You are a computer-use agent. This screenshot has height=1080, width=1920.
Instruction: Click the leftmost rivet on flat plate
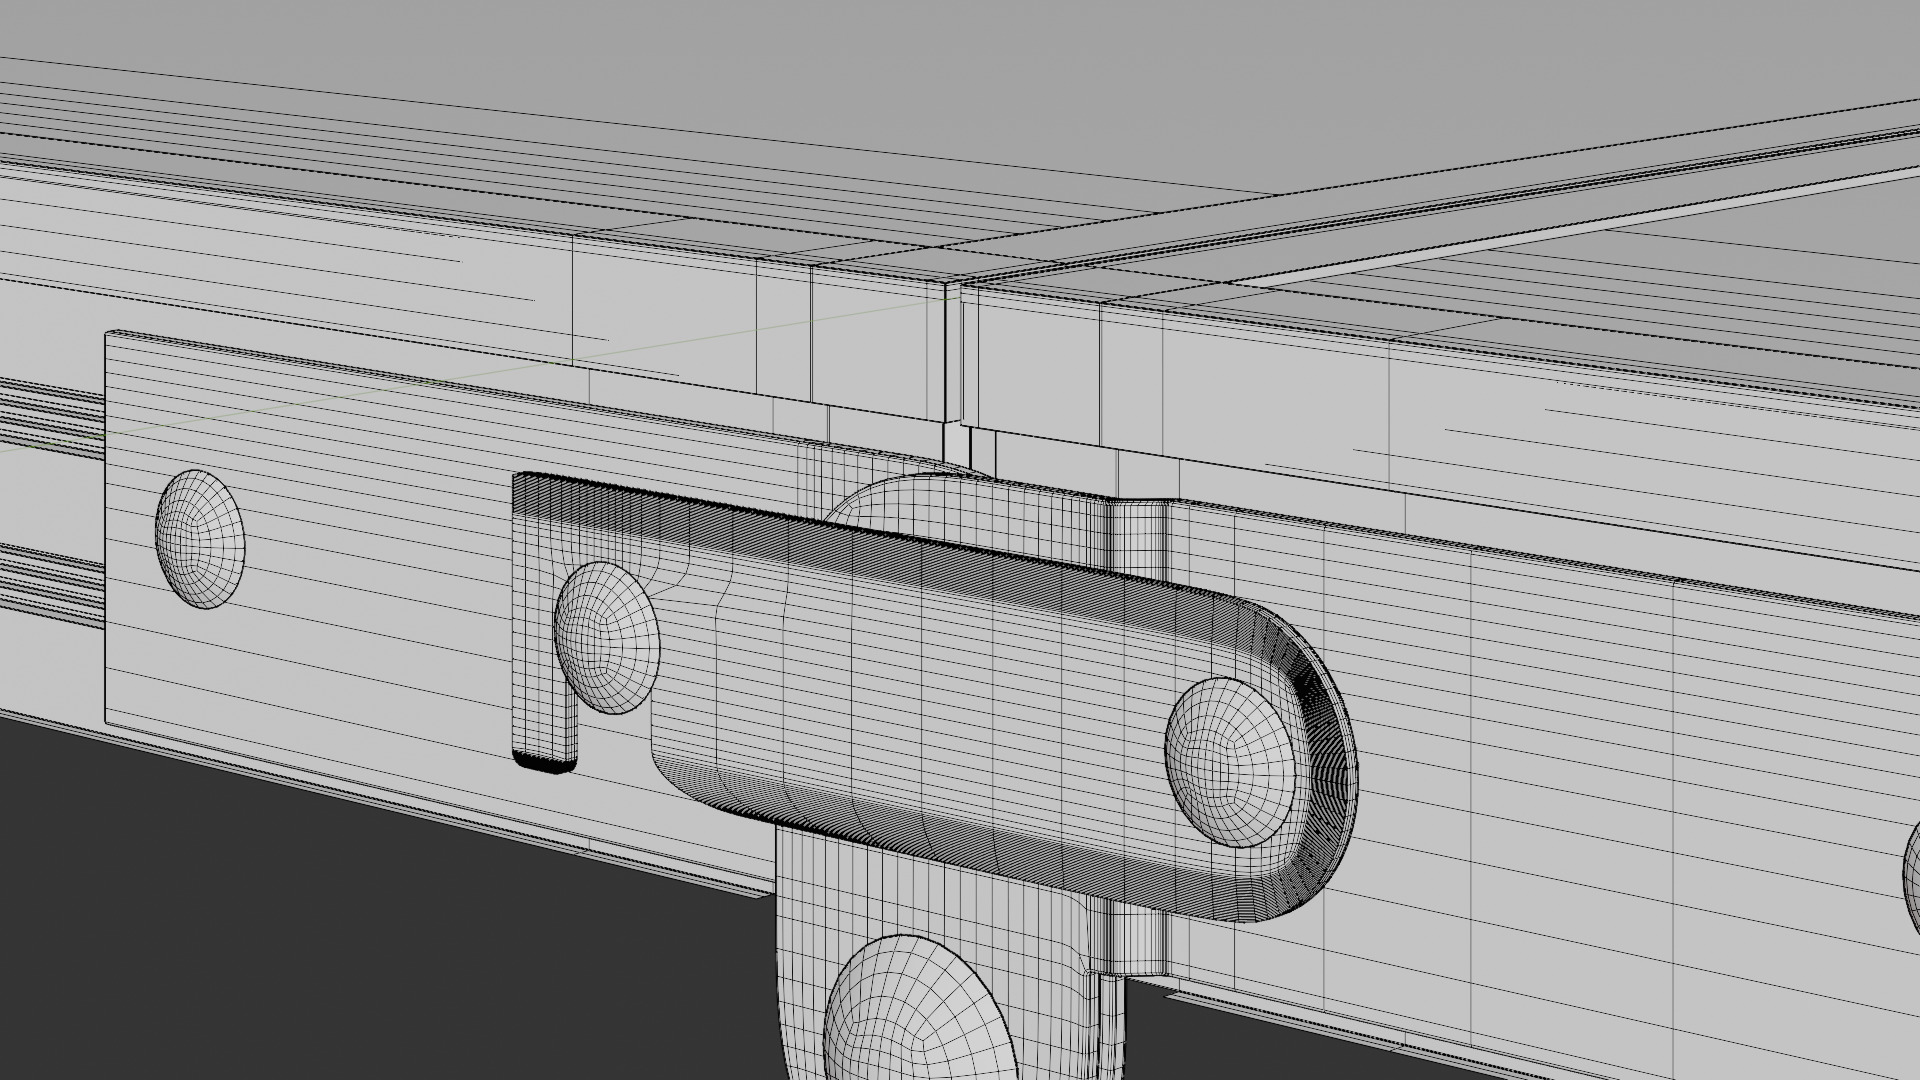pyautogui.click(x=199, y=539)
